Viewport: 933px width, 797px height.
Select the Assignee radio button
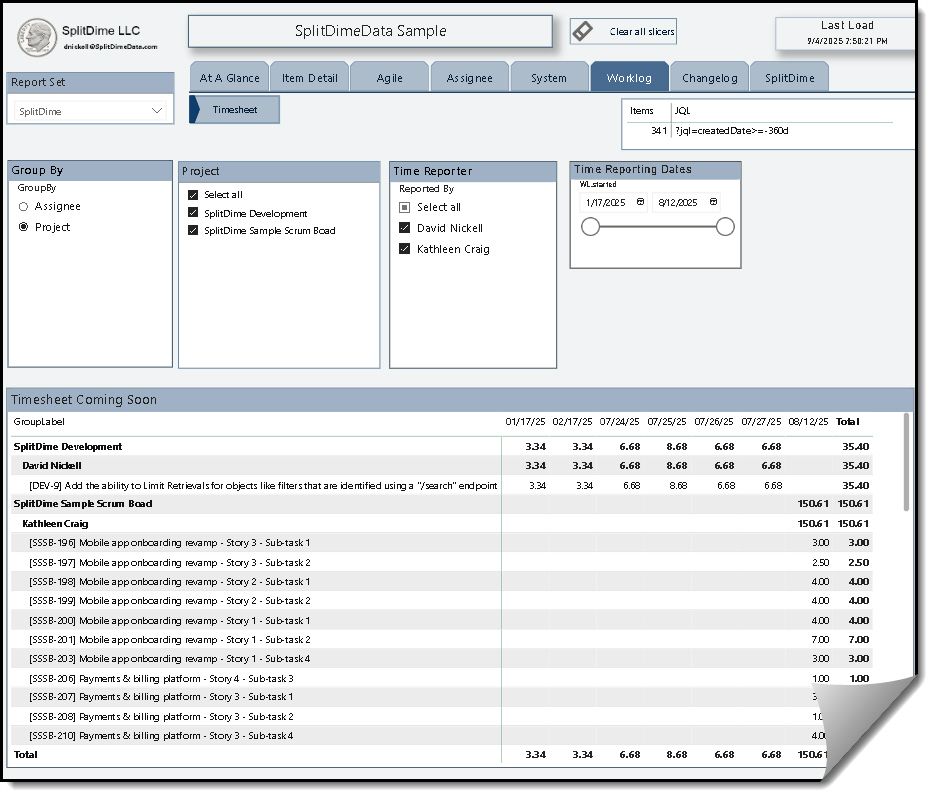[x=24, y=206]
